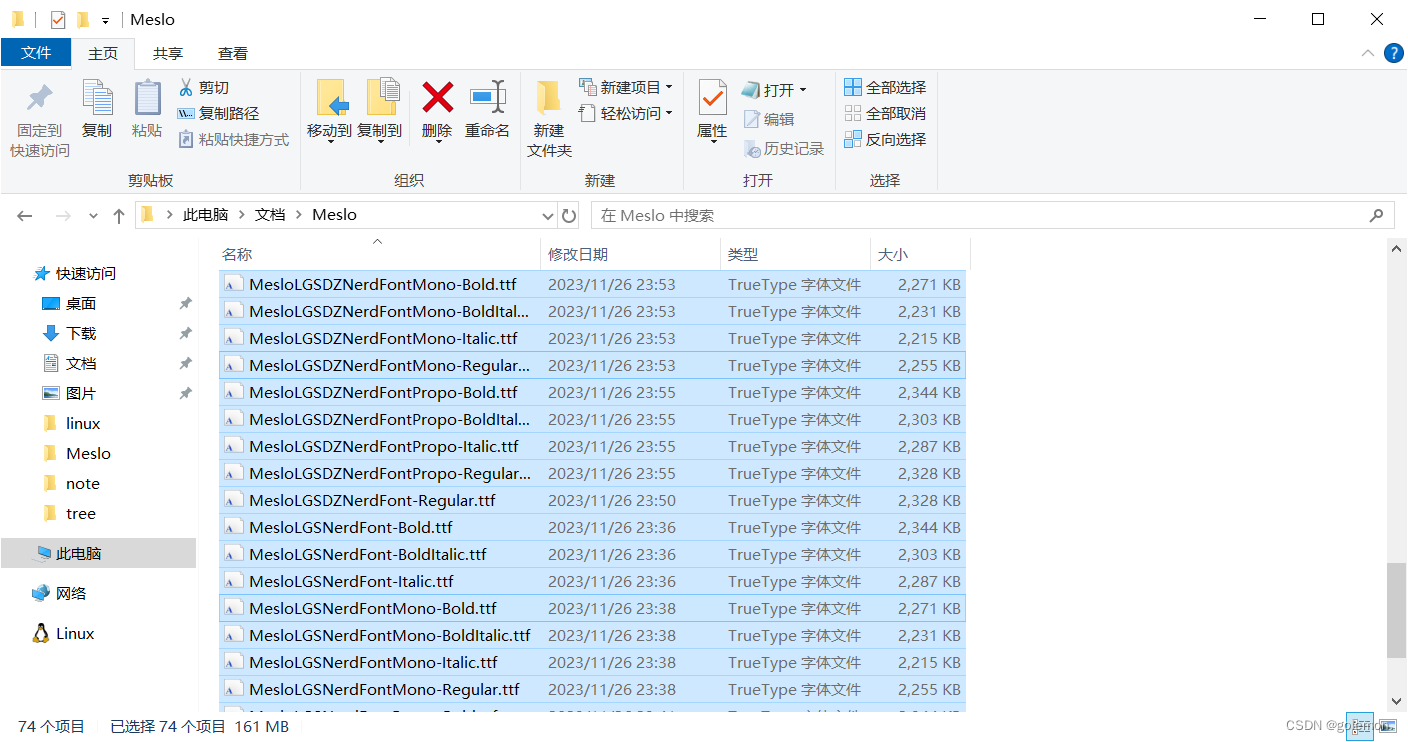Click Select all in ribbon
Image resolution: width=1408 pixels, height=742 pixels.
click(x=885, y=88)
